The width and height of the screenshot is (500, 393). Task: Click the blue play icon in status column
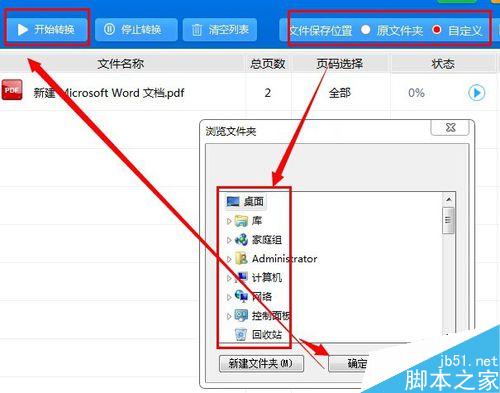(477, 93)
